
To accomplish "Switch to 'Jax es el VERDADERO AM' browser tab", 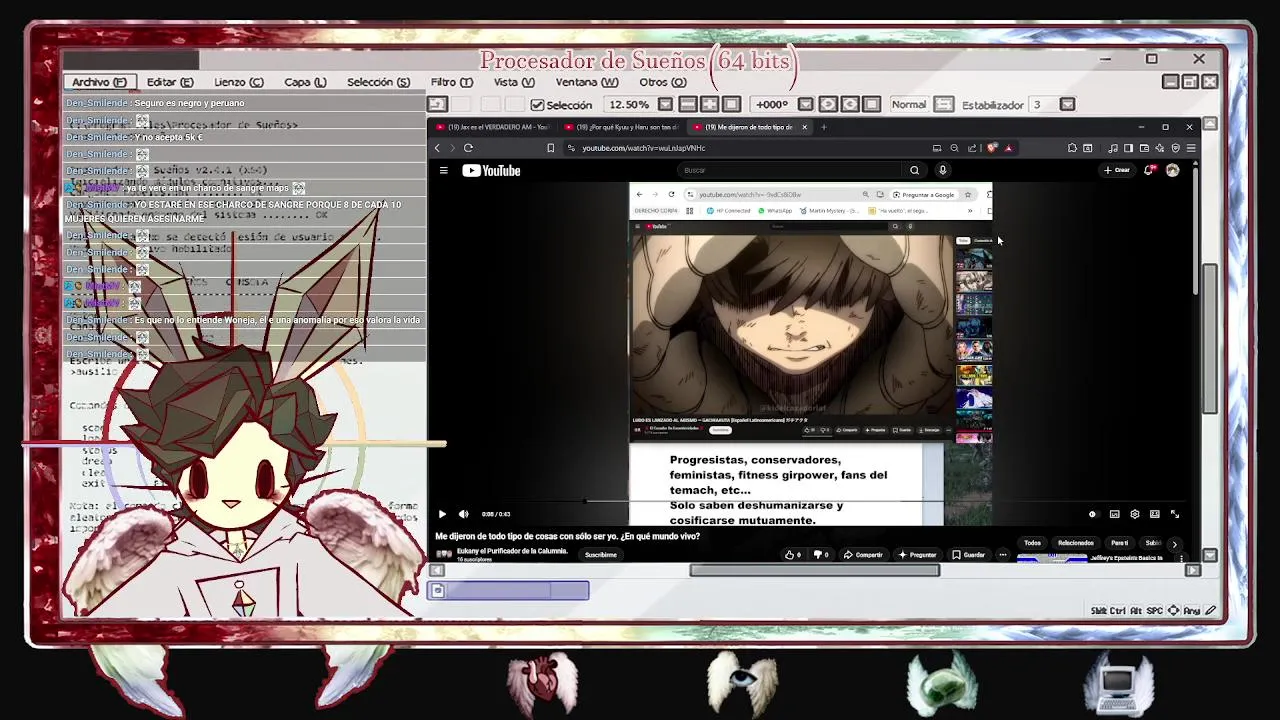I will [x=492, y=127].
